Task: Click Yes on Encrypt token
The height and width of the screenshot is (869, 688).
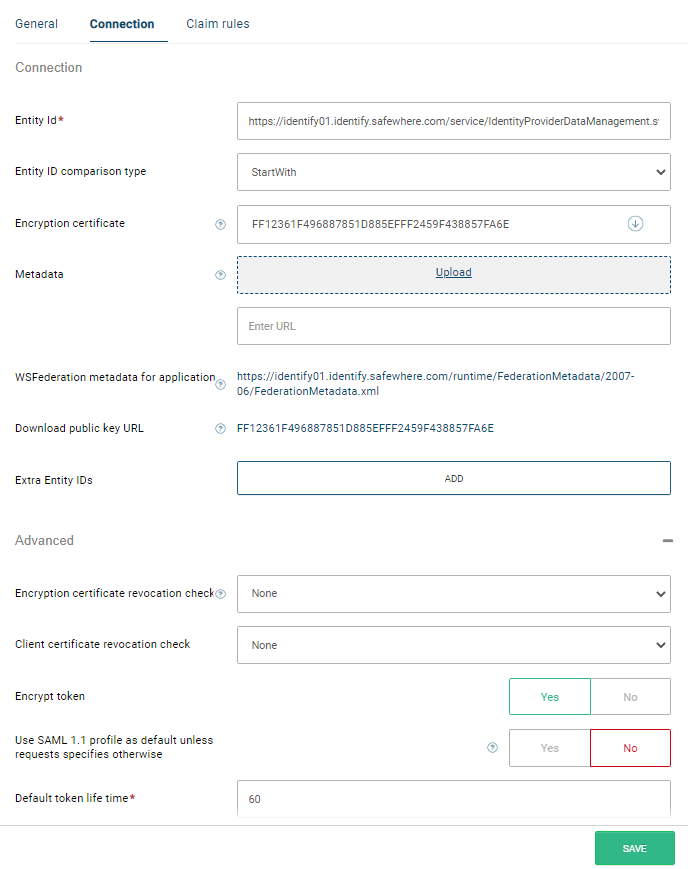Action: coord(549,696)
